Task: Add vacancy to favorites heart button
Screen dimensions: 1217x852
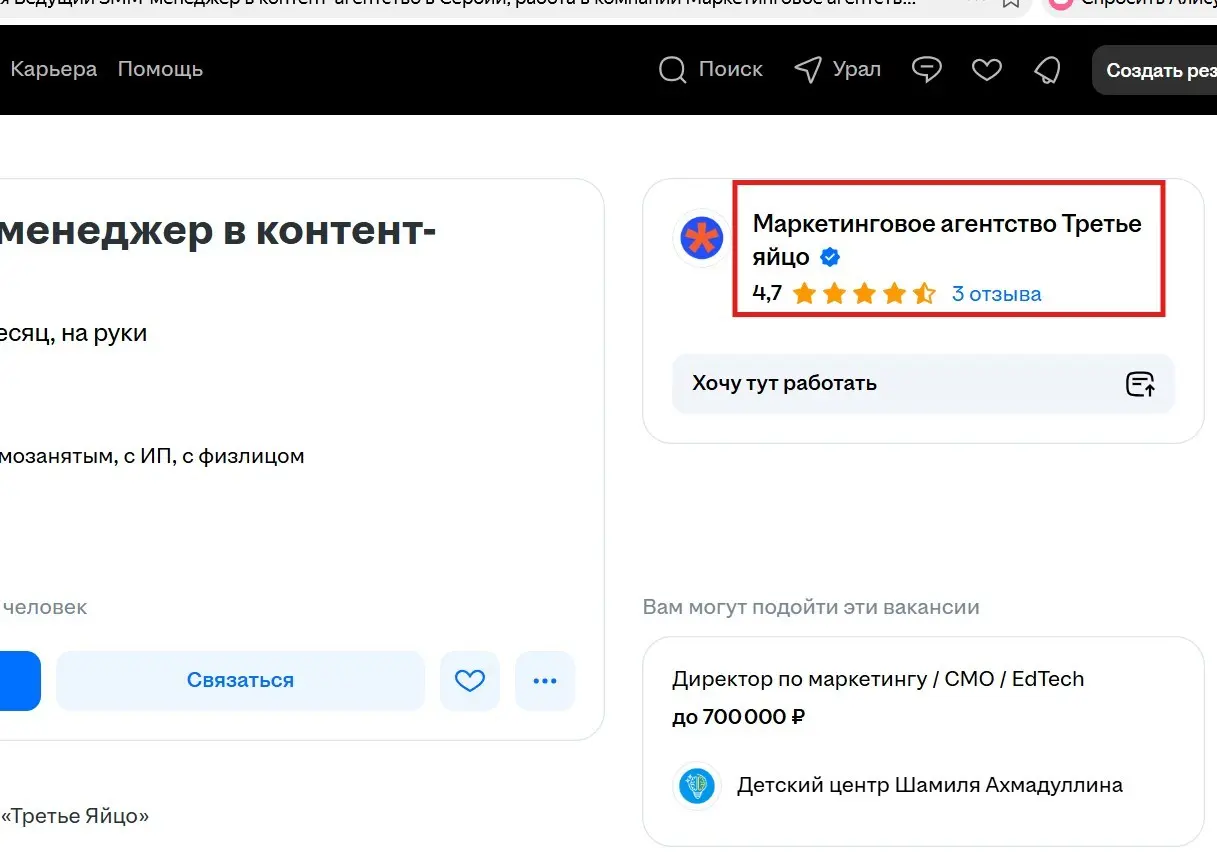Action: (x=470, y=681)
